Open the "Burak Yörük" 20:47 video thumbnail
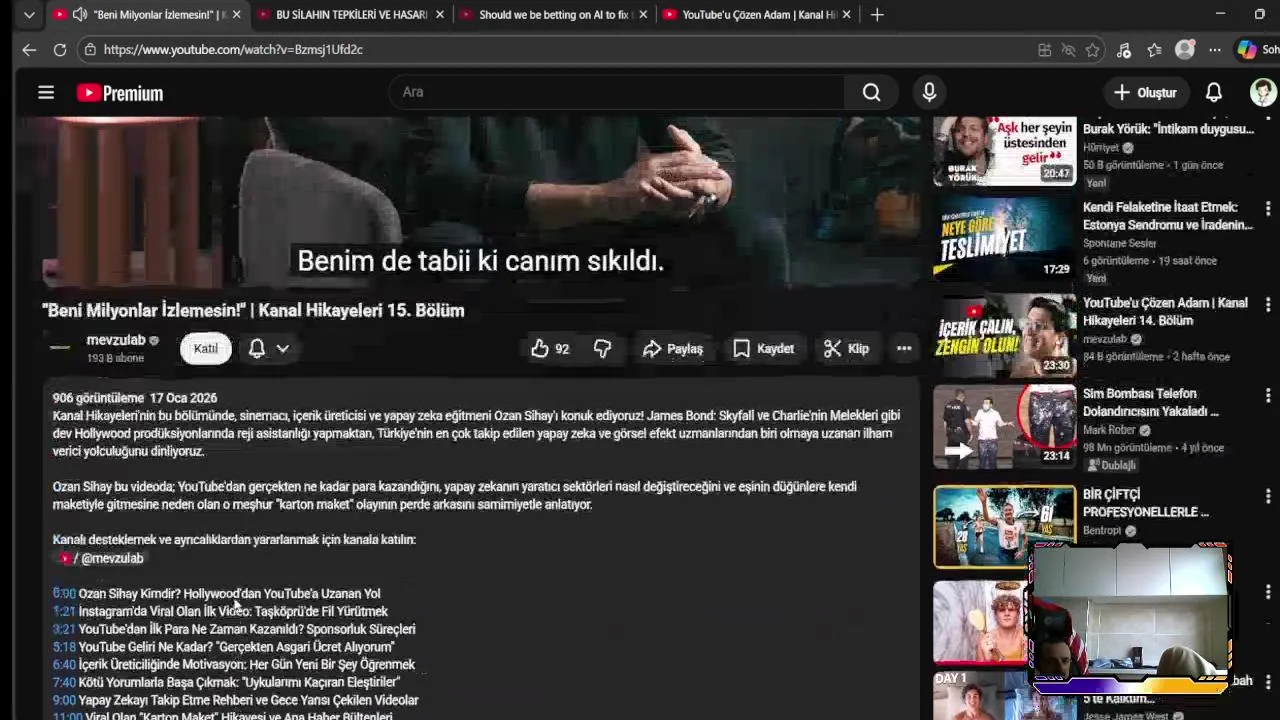 pos(1005,150)
